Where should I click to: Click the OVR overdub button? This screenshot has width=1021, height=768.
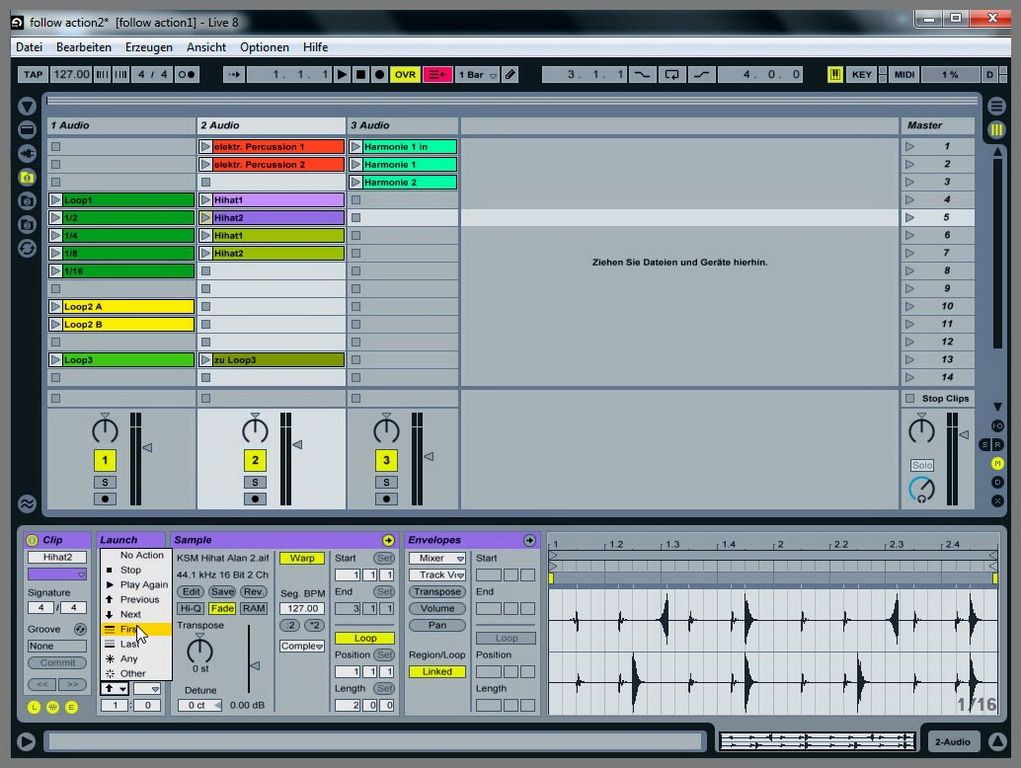(405, 74)
